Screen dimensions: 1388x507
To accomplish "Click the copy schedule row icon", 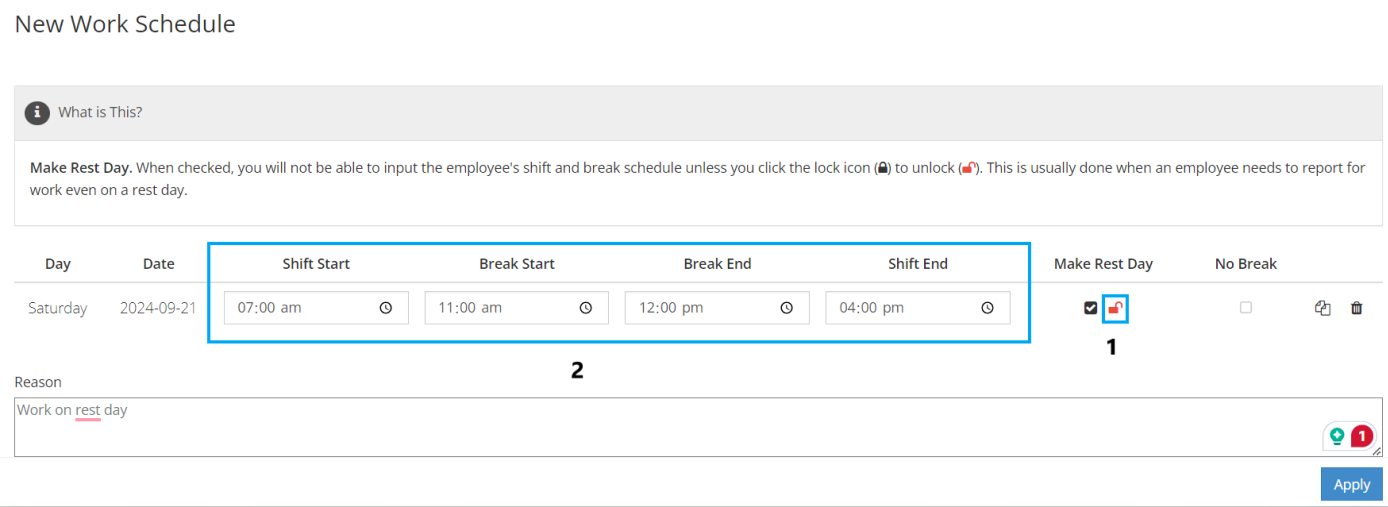I will 1322,308.
